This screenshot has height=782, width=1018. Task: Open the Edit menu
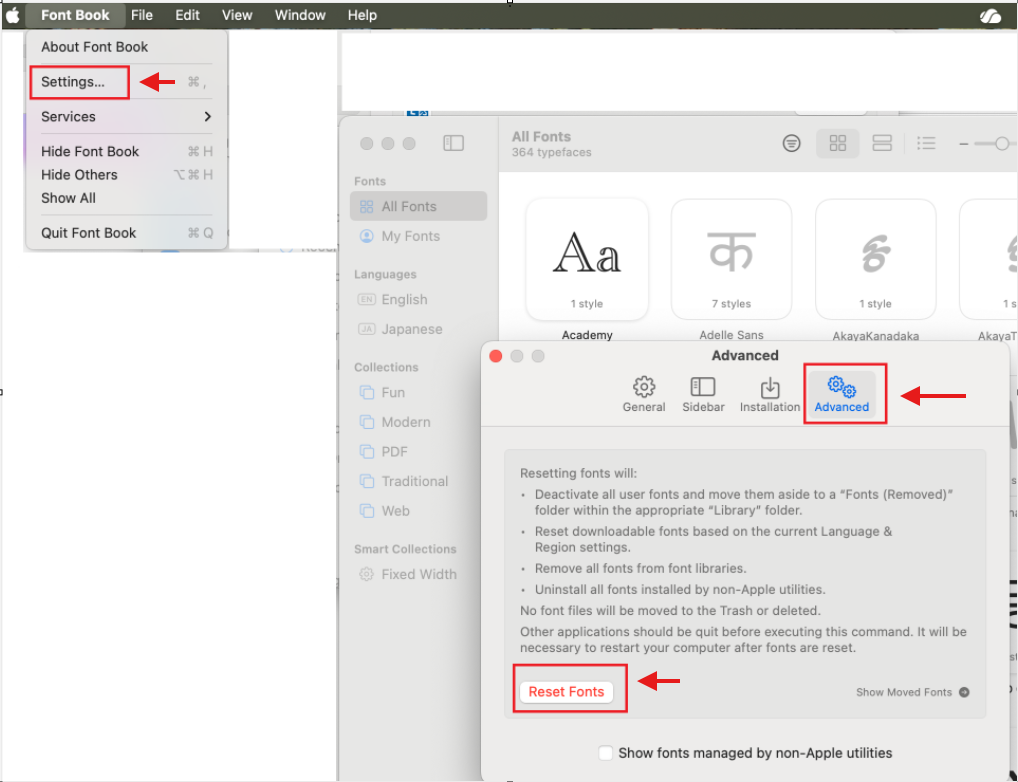pos(187,15)
